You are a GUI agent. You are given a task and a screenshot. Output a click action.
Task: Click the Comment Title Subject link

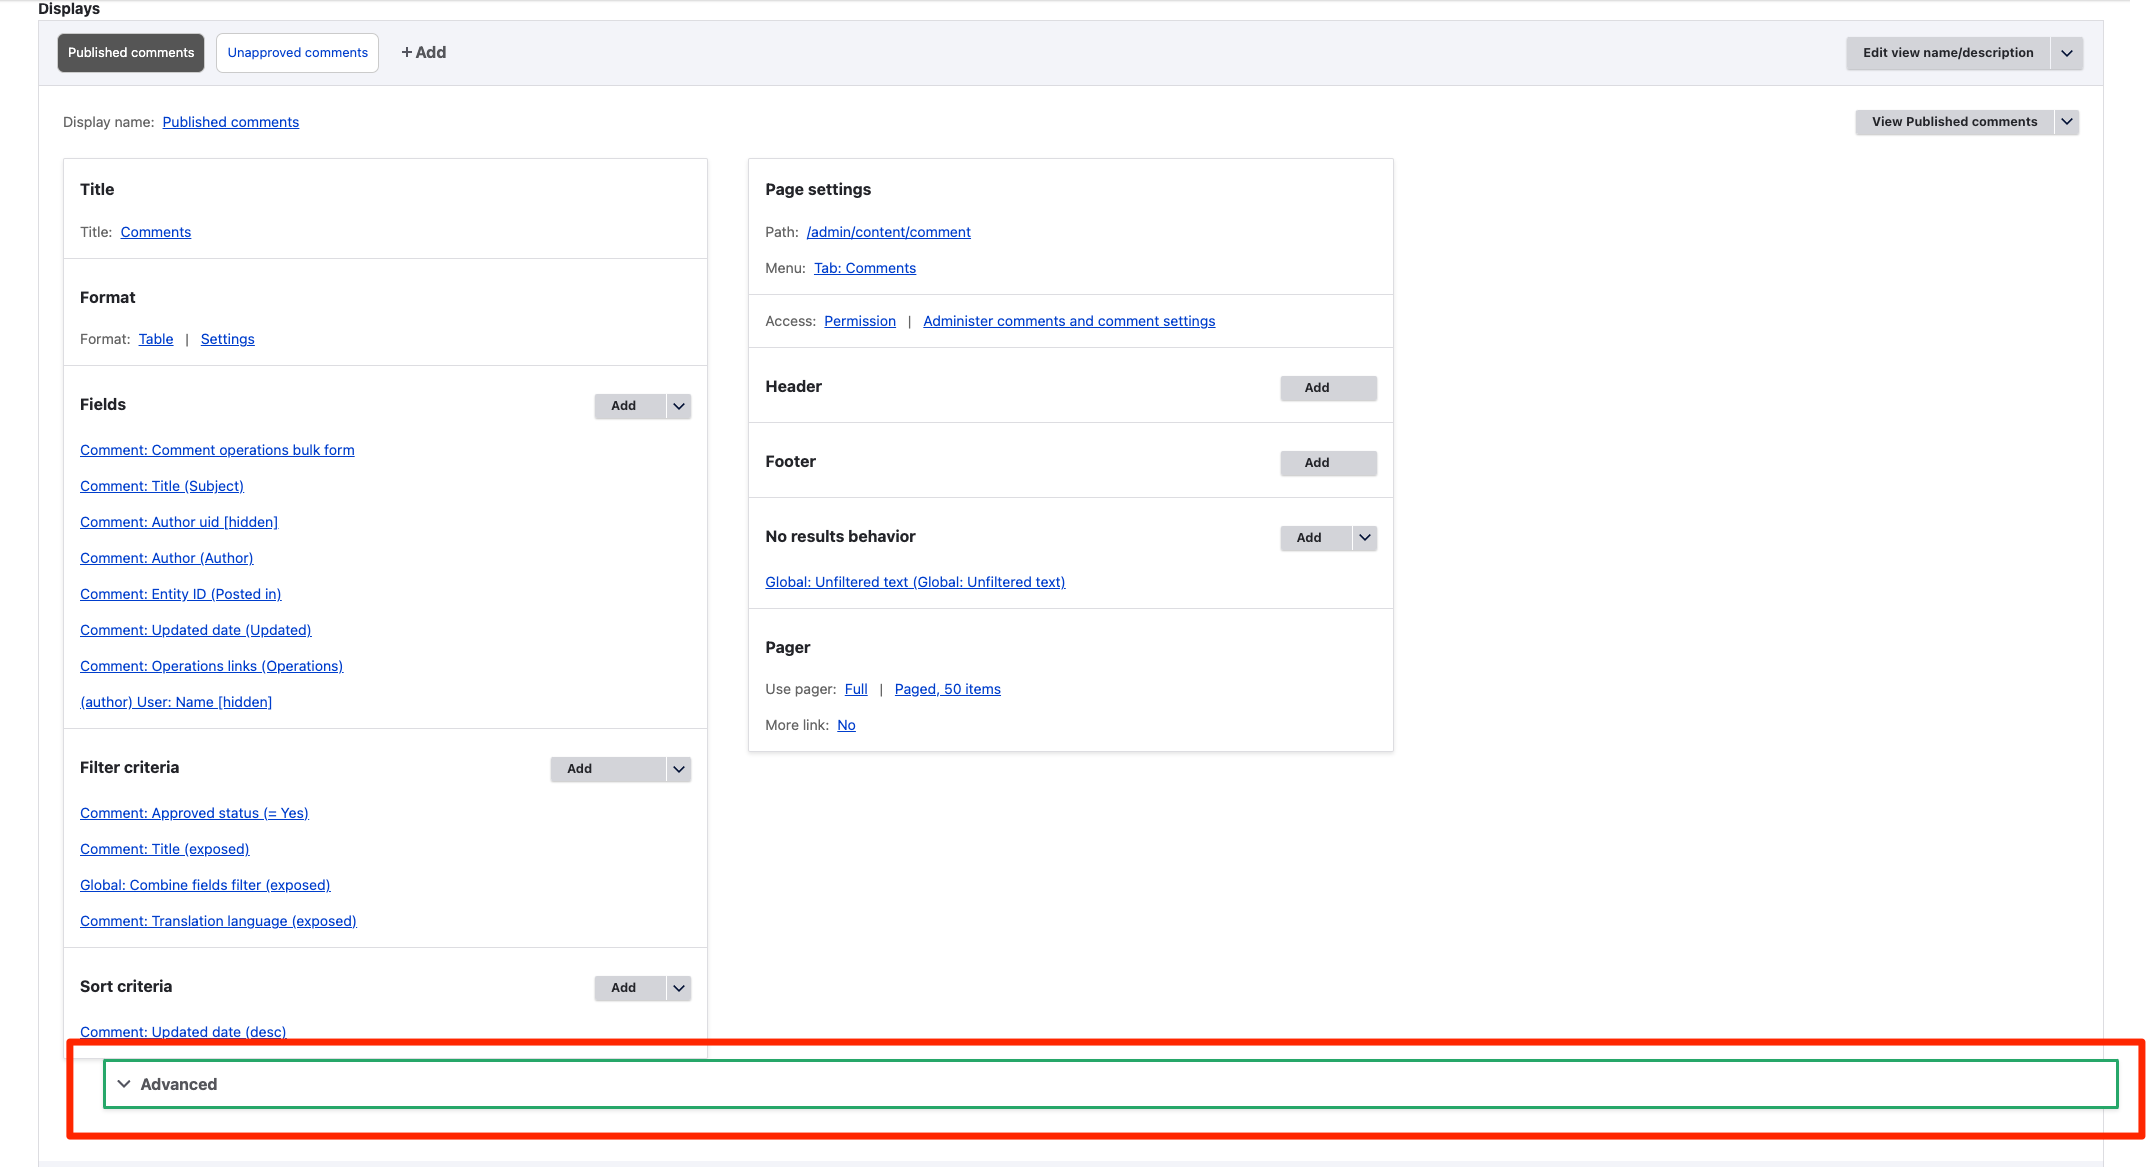click(x=161, y=484)
